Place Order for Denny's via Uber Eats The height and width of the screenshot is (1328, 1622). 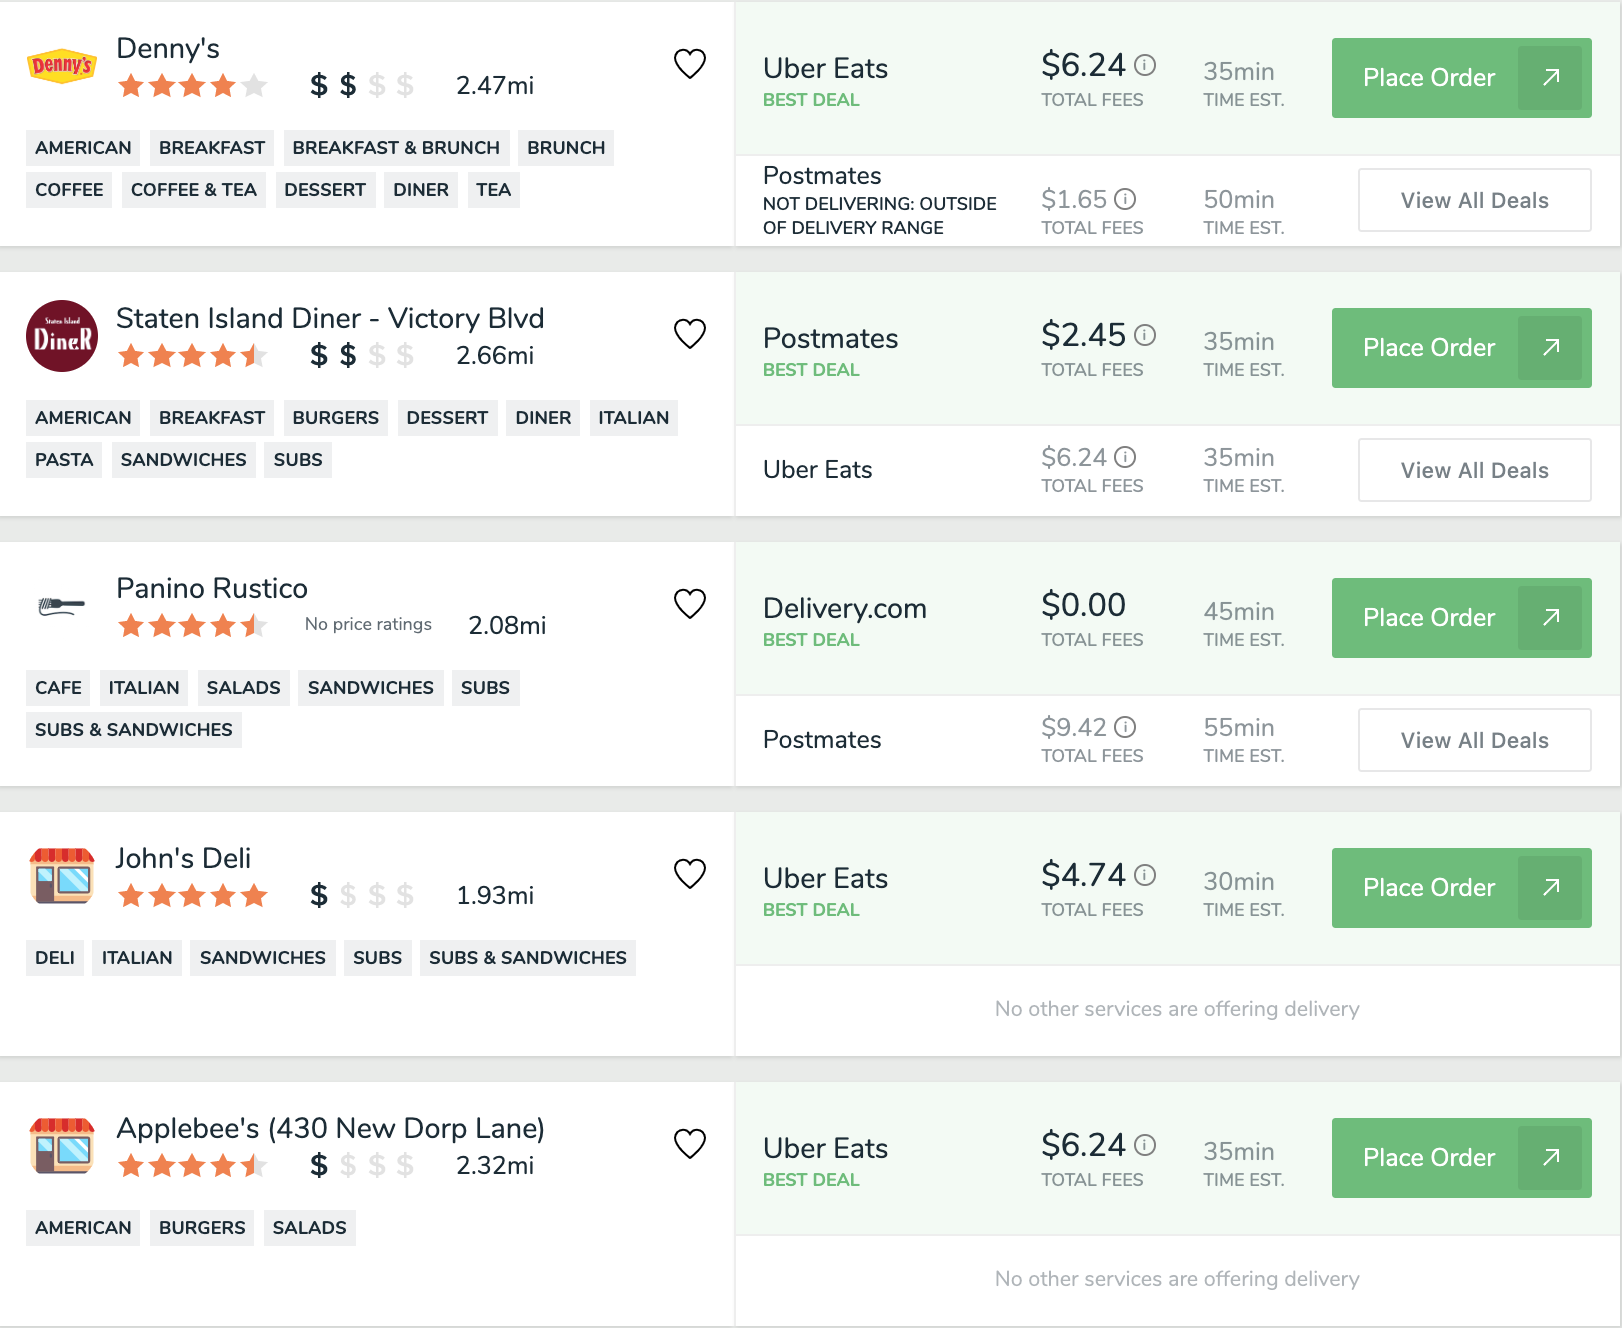(x=1461, y=78)
